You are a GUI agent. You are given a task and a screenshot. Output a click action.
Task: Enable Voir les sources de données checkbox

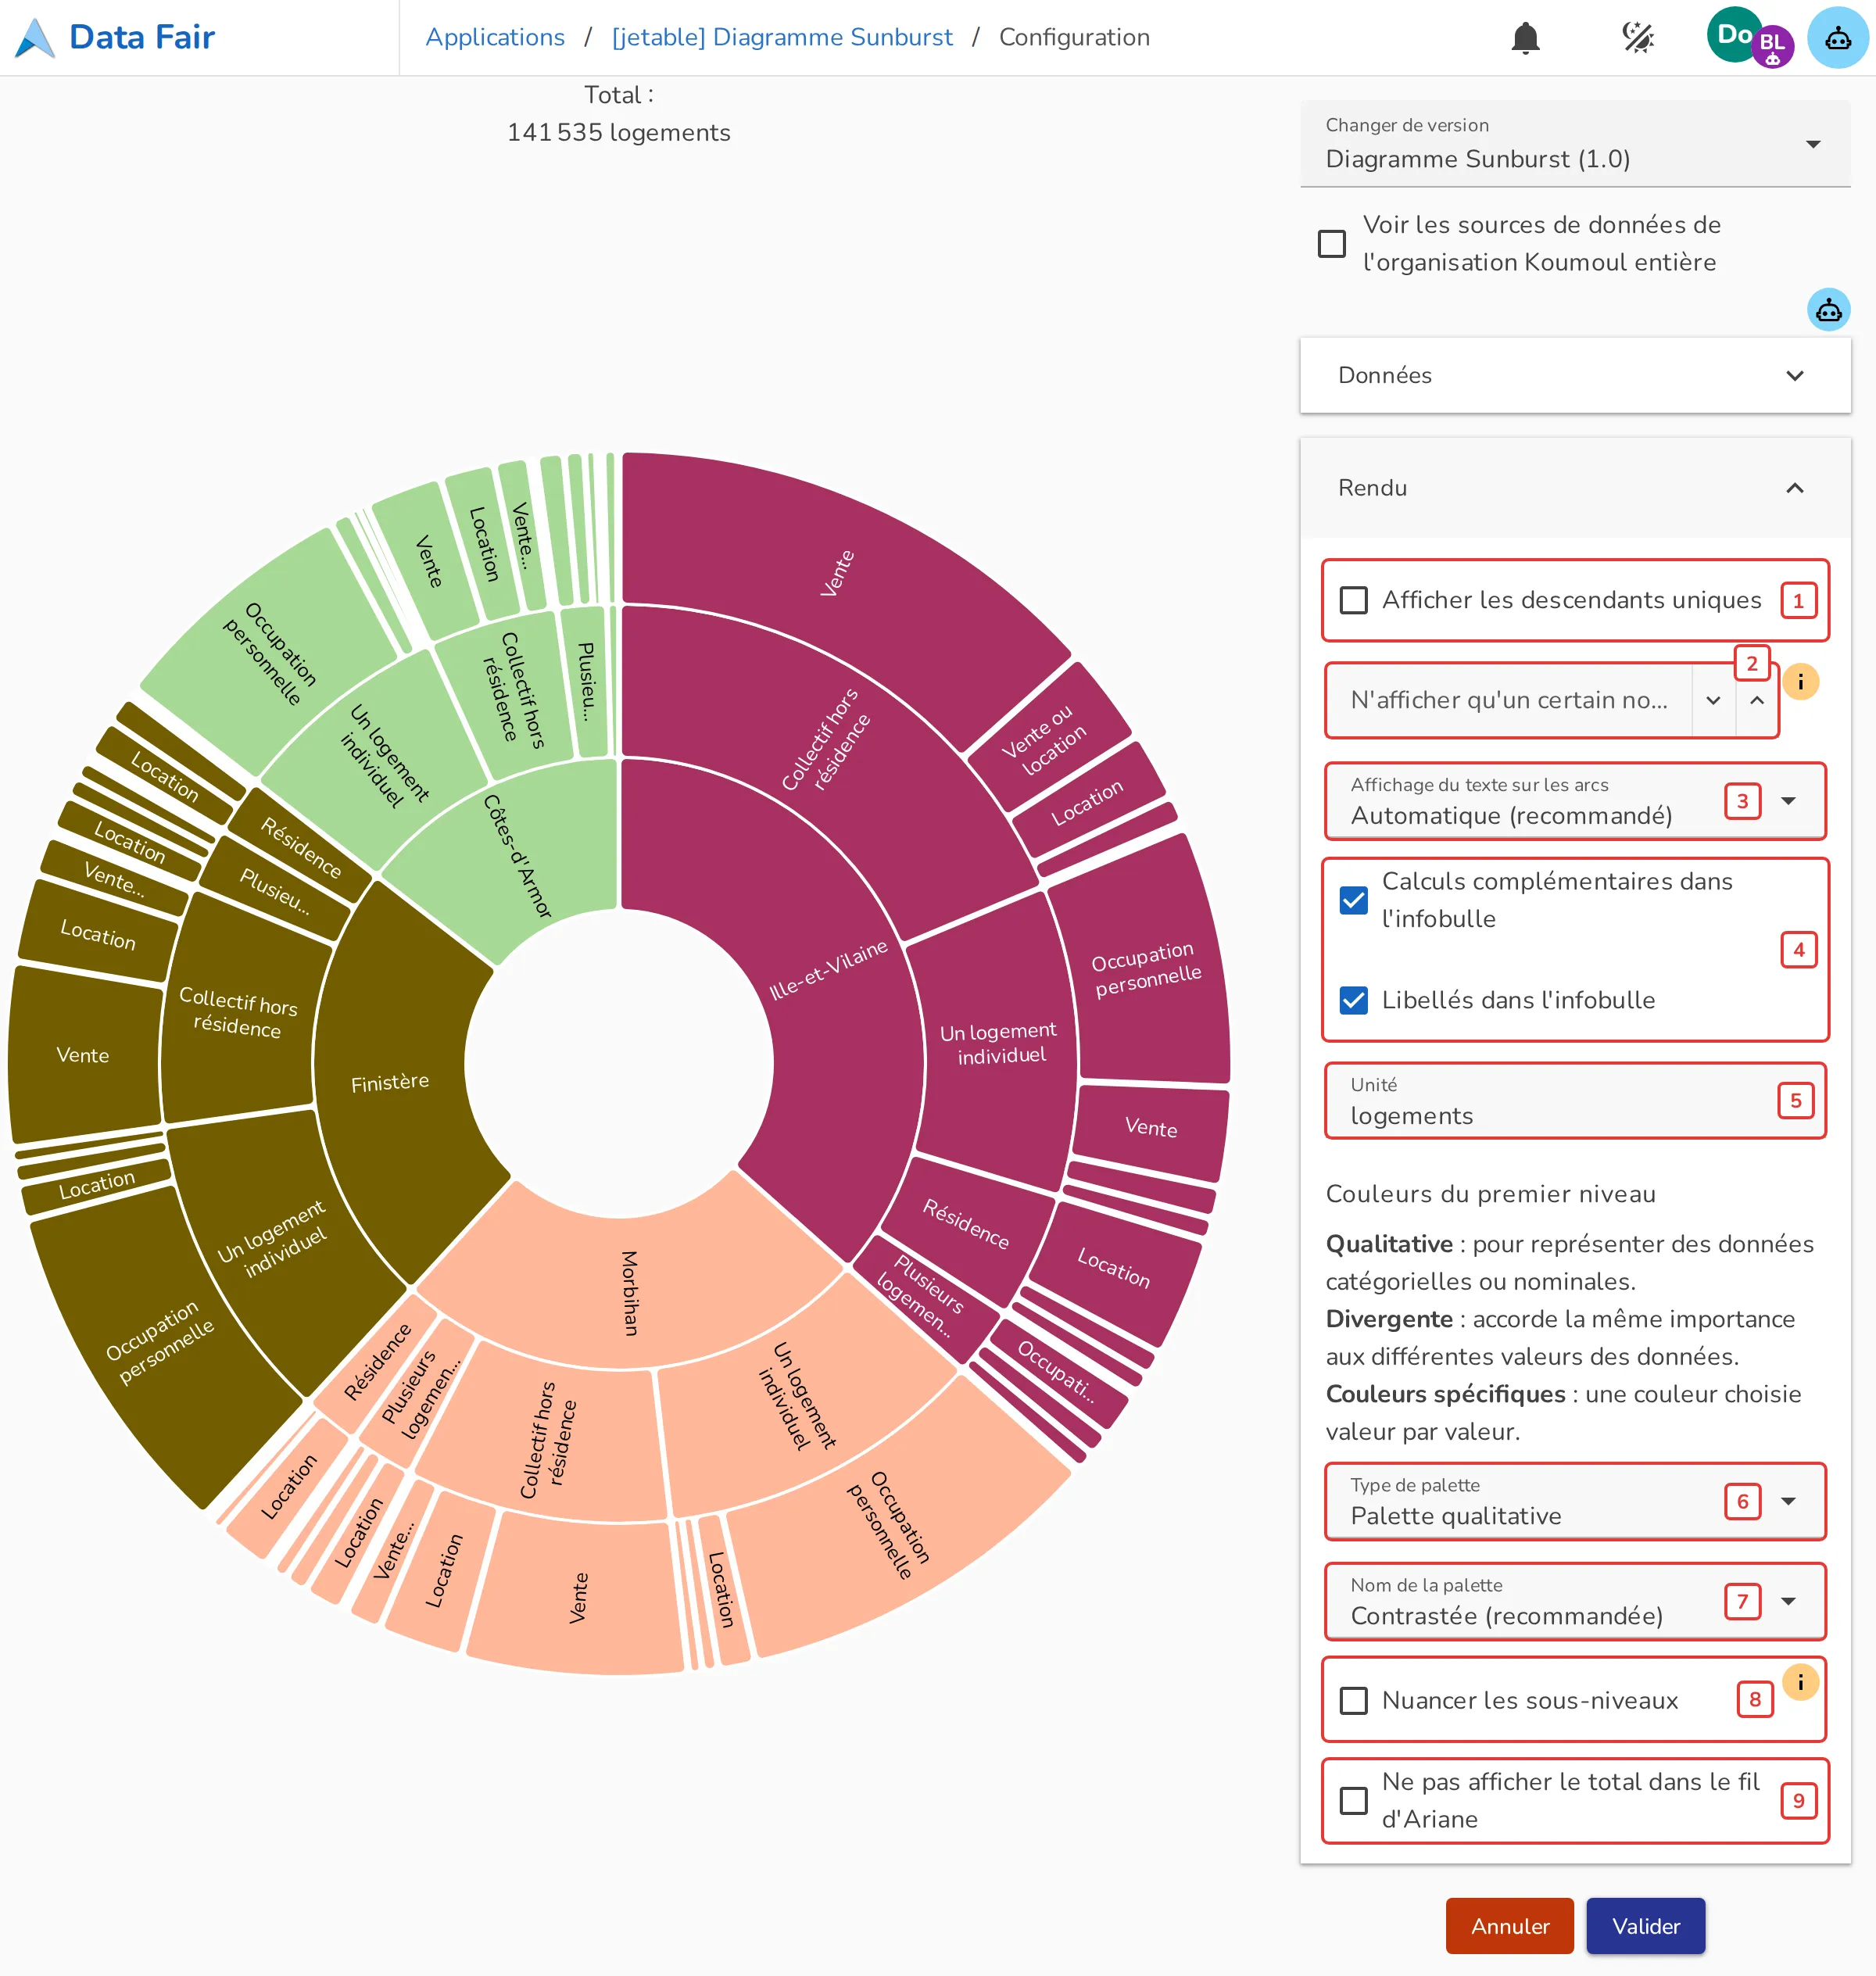pyautogui.click(x=1332, y=243)
